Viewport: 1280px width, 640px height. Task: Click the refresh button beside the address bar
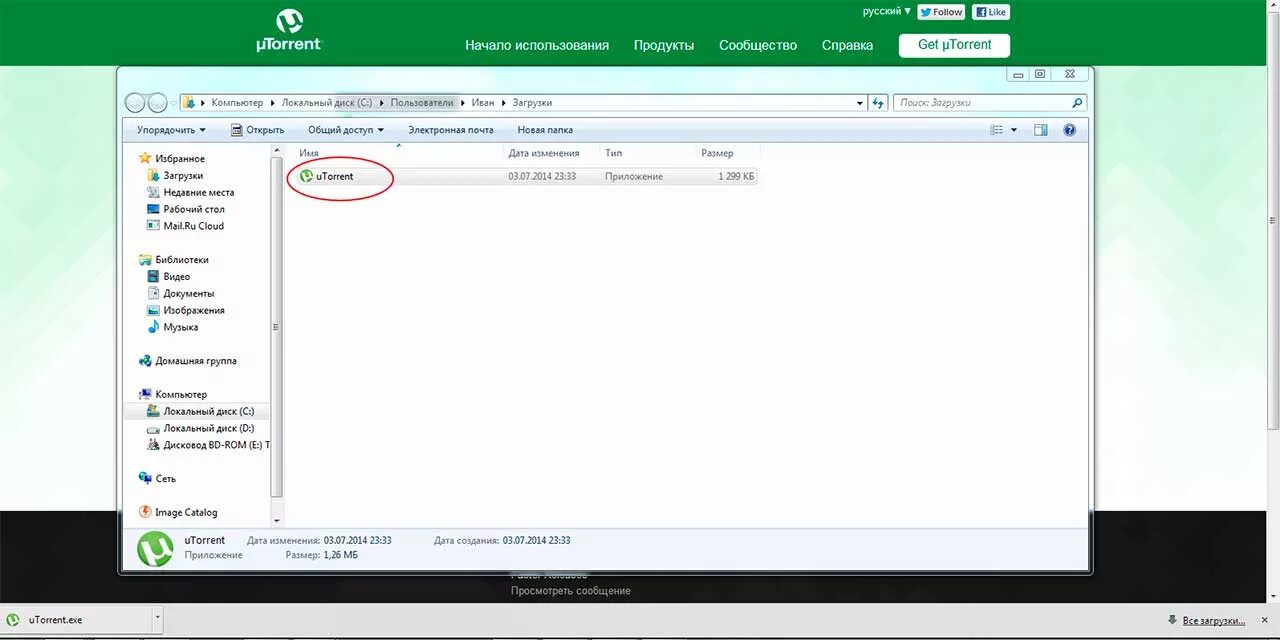click(878, 102)
